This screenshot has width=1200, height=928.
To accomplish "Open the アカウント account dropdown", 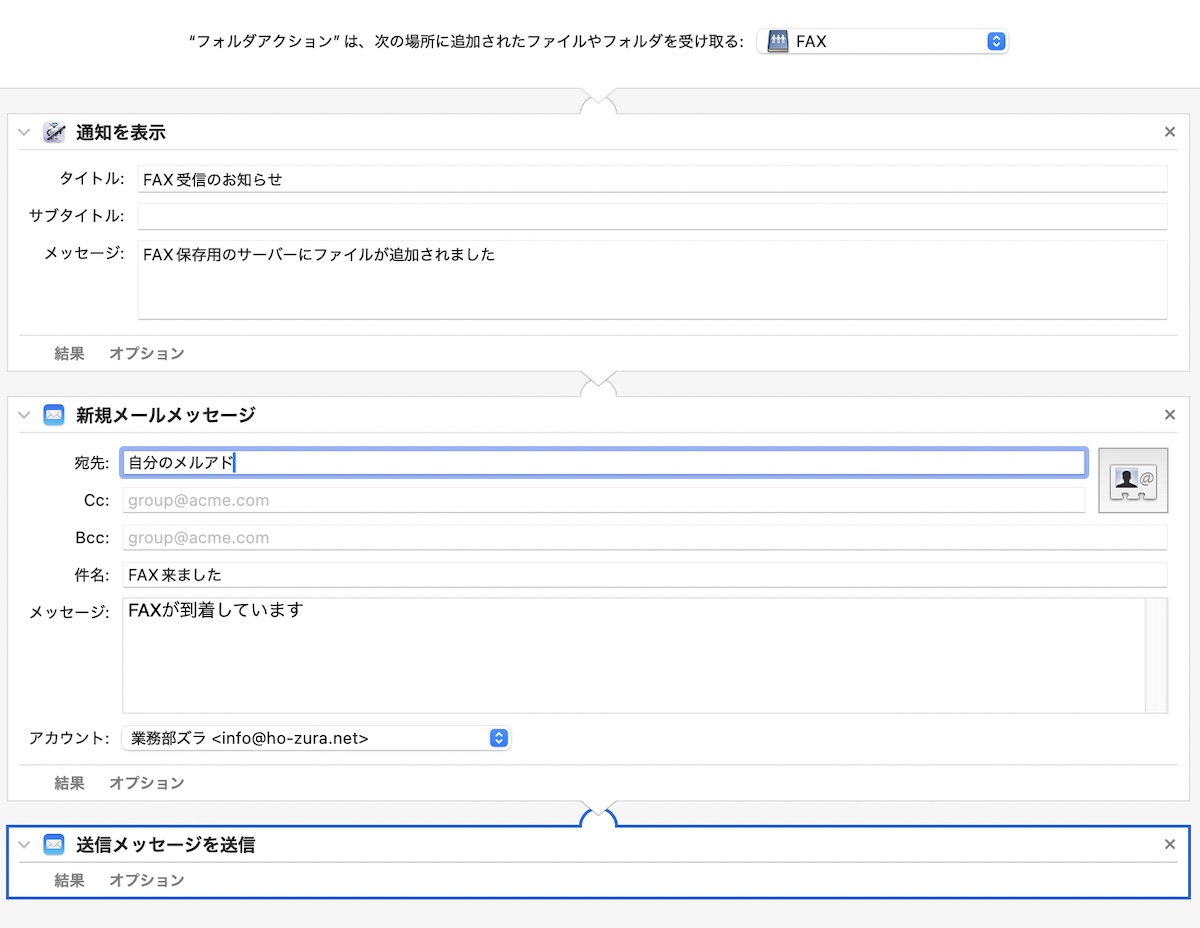I will click(x=498, y=739).
